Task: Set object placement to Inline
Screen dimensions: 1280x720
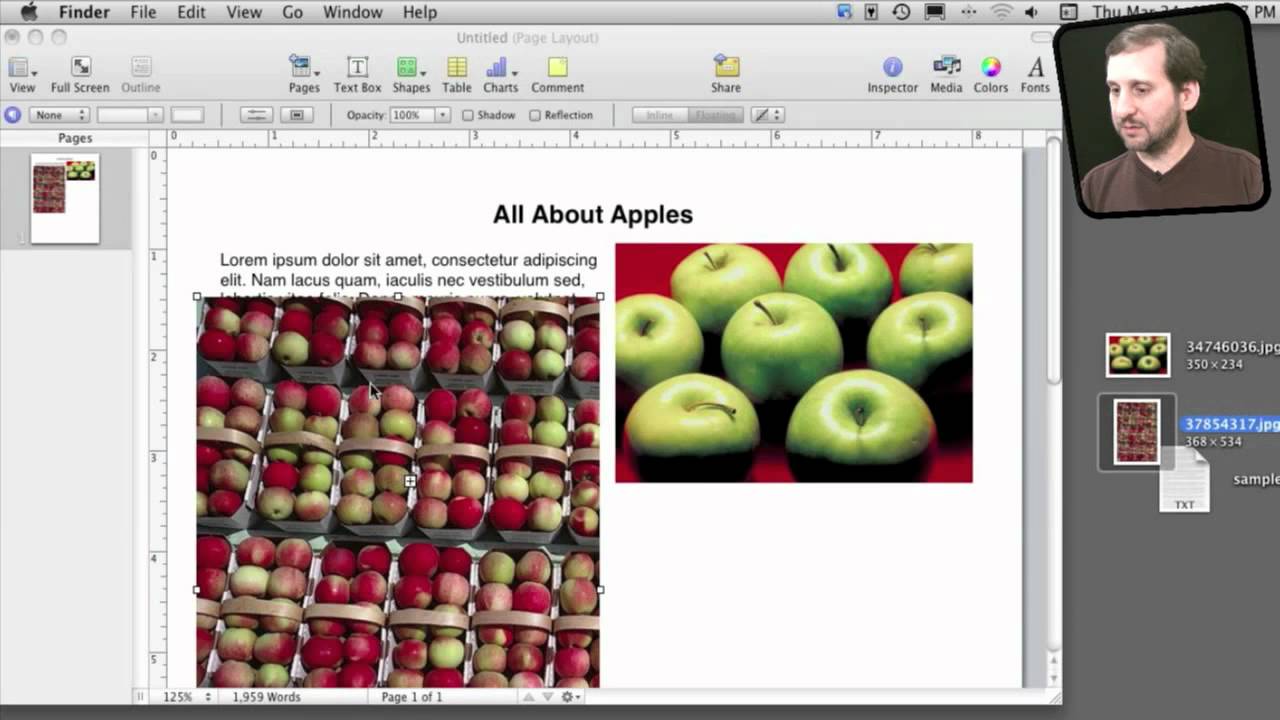Action: (660, 115)
